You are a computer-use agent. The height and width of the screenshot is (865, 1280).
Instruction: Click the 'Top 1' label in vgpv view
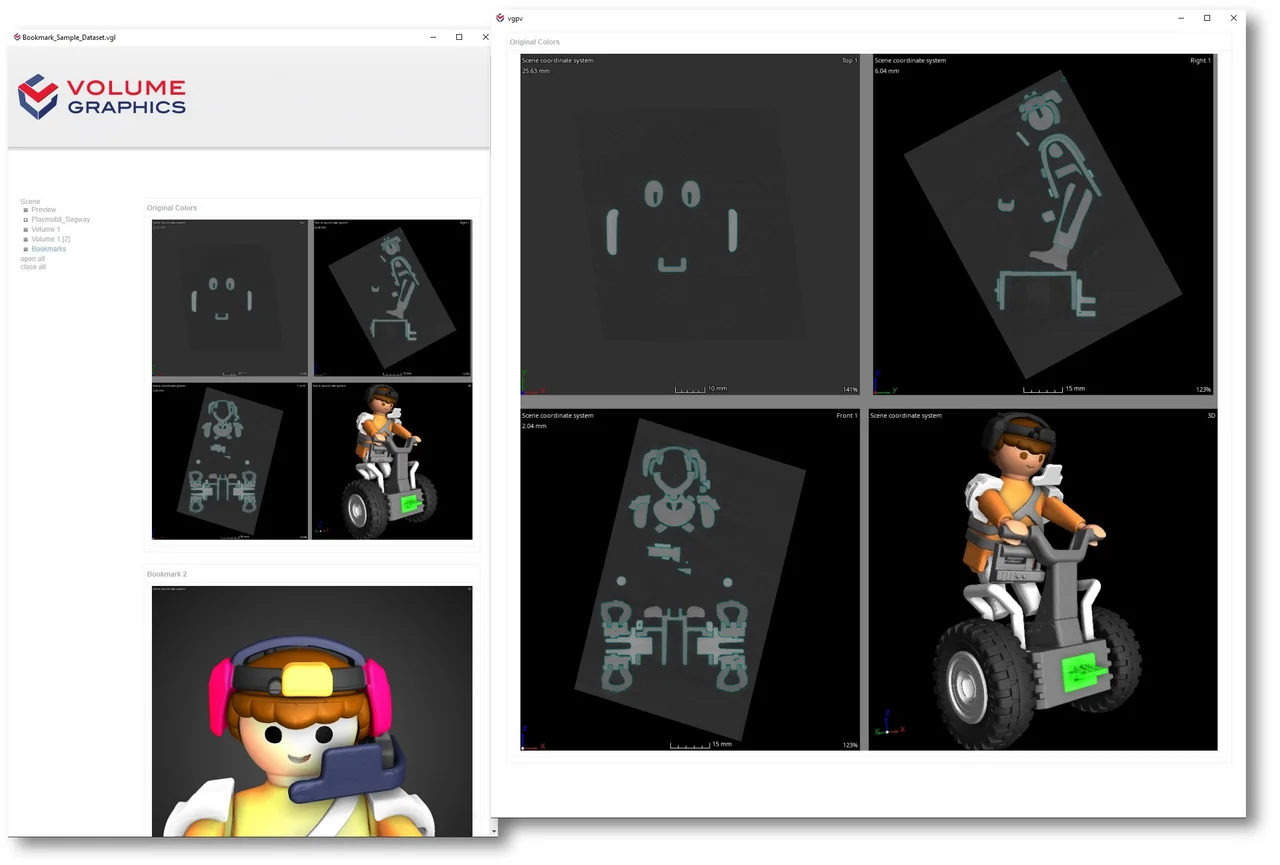(849, 60)
